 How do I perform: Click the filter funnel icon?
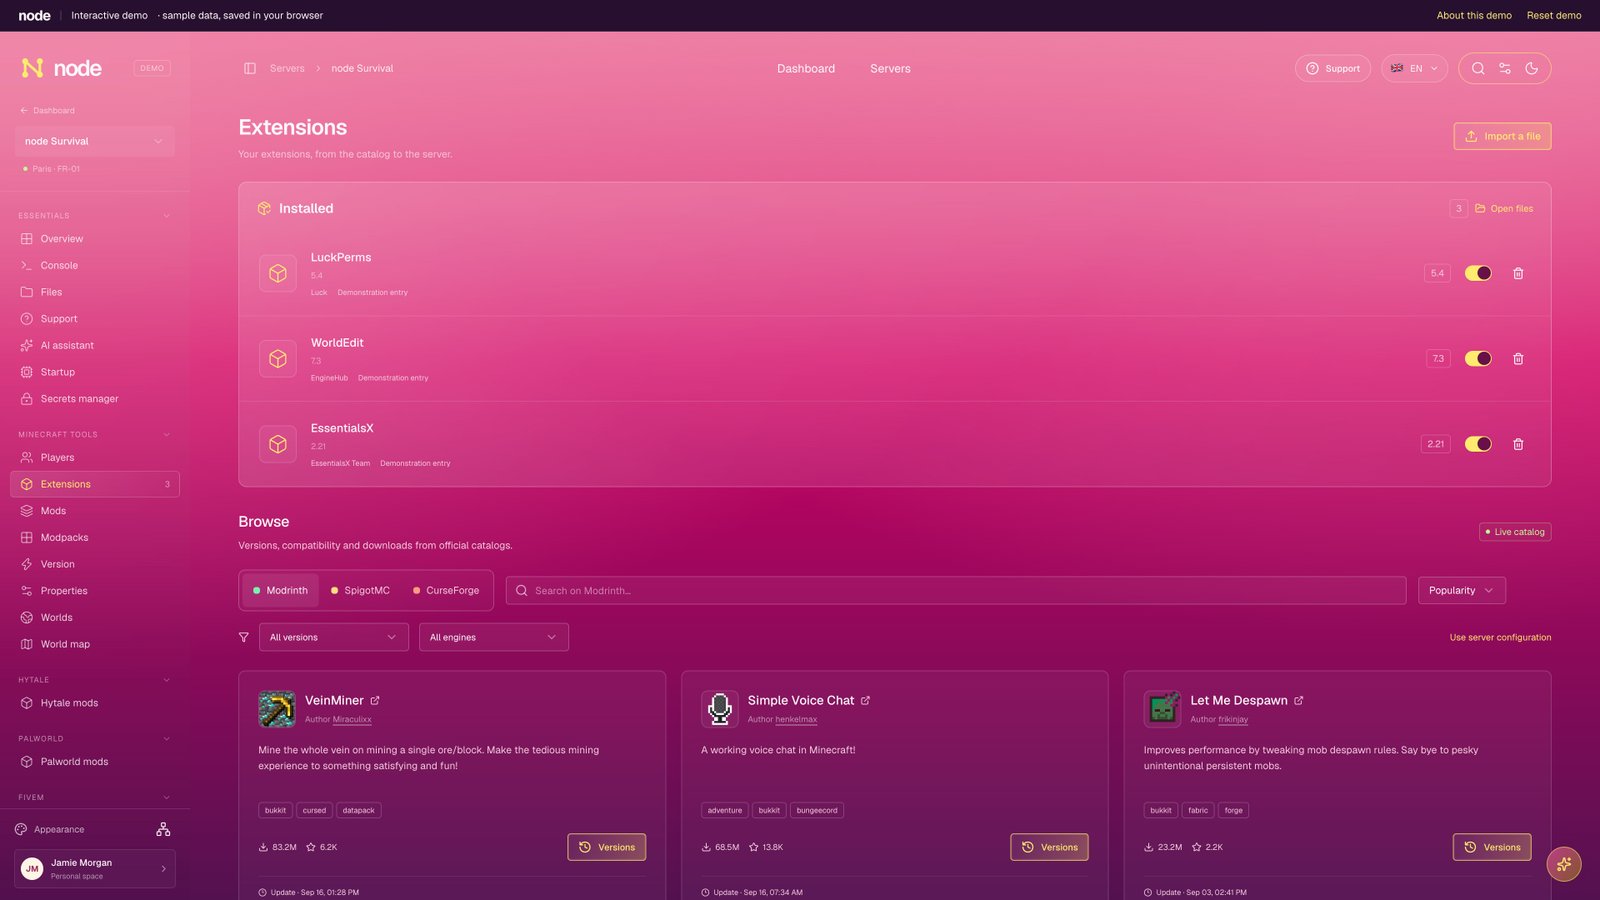[244, 637]
